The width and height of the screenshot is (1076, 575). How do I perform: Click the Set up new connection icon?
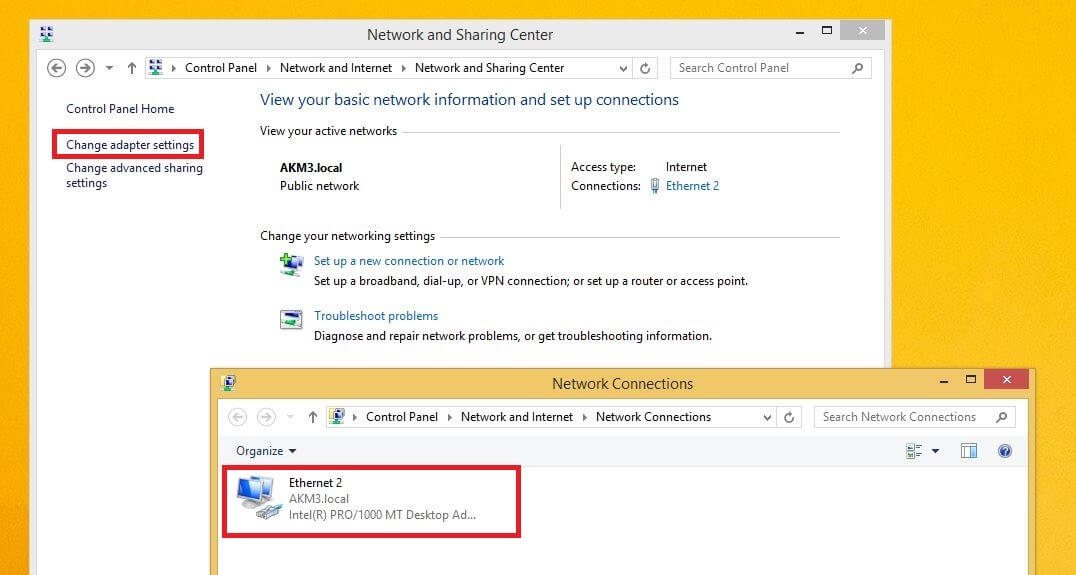[x=291, y=264]
